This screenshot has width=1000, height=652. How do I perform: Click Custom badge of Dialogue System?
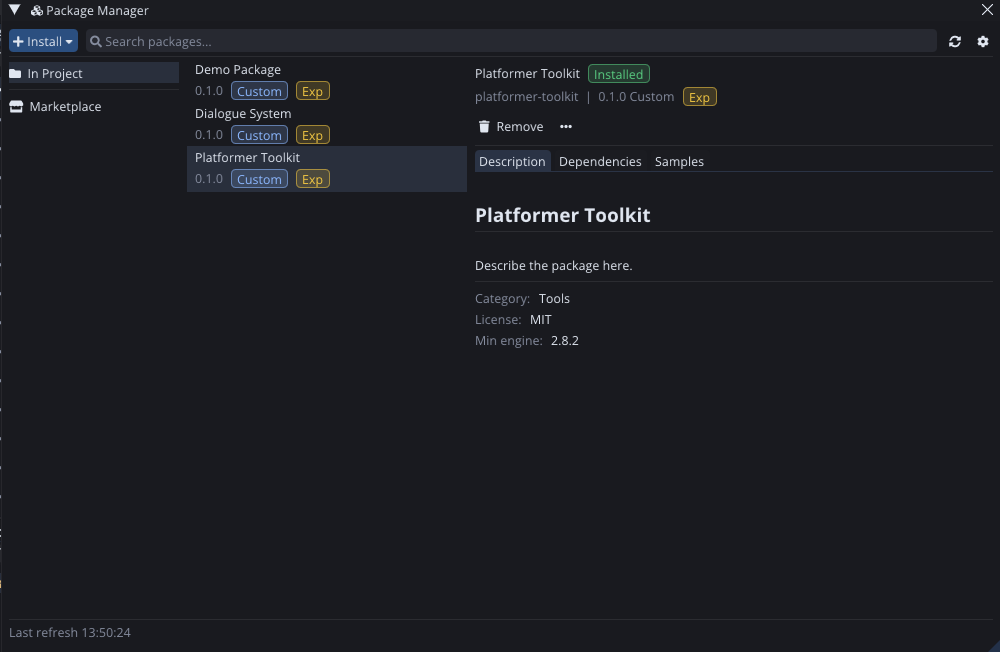tap(259, 135)
